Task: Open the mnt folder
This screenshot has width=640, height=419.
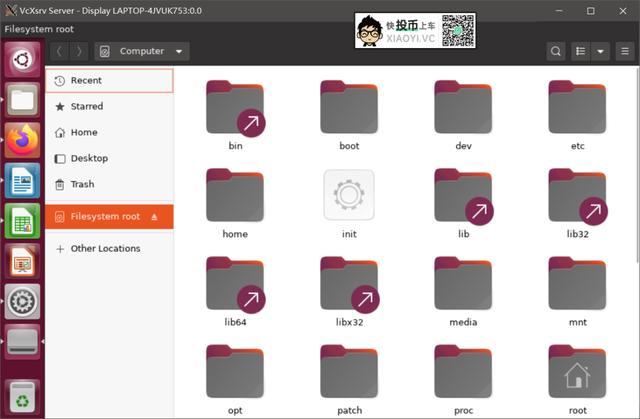Action: pos(577,284)
